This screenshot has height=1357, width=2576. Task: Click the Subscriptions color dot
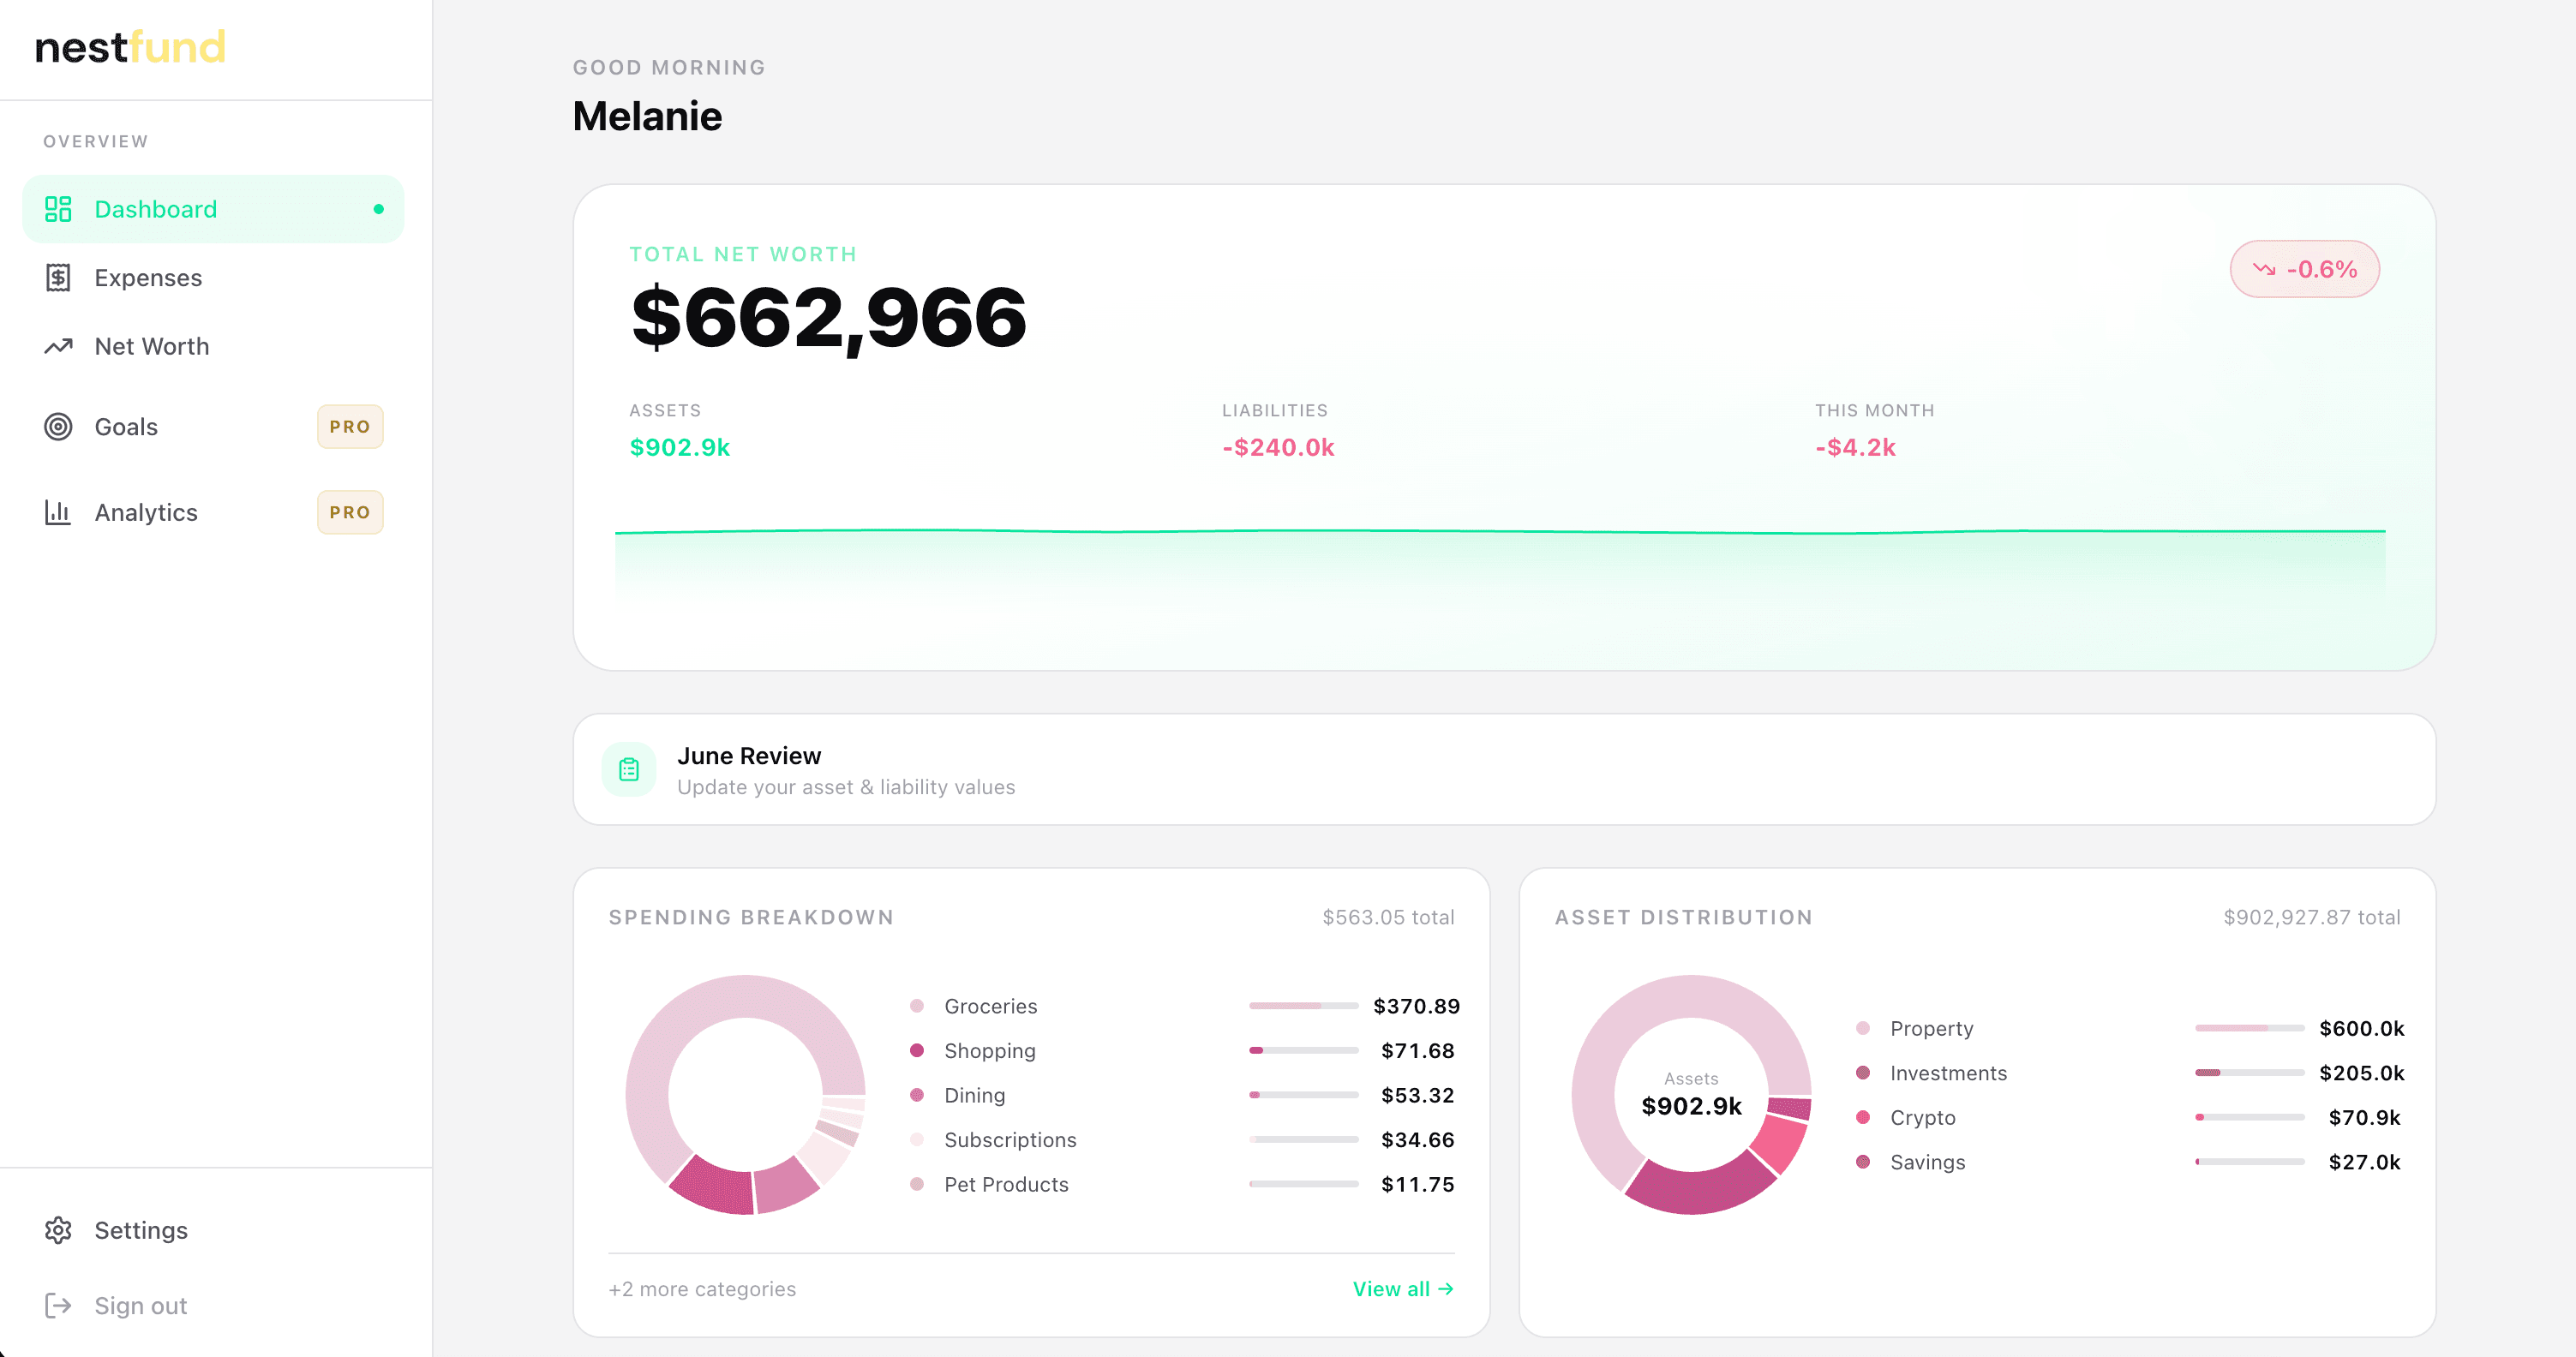coord(917,1139)
